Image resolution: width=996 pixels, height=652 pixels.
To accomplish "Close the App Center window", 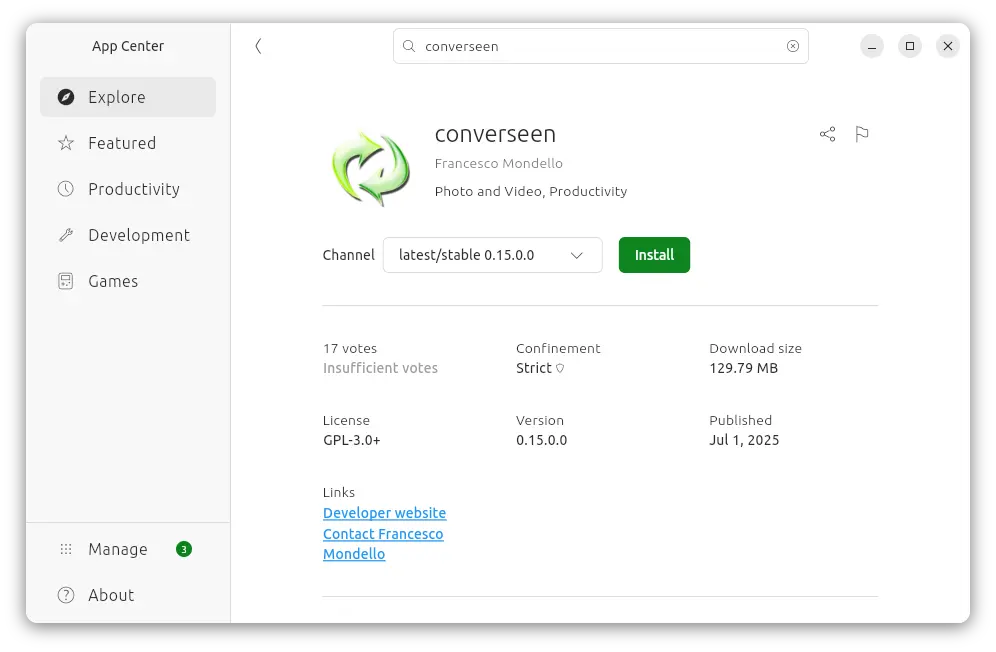I will [948, 46].
